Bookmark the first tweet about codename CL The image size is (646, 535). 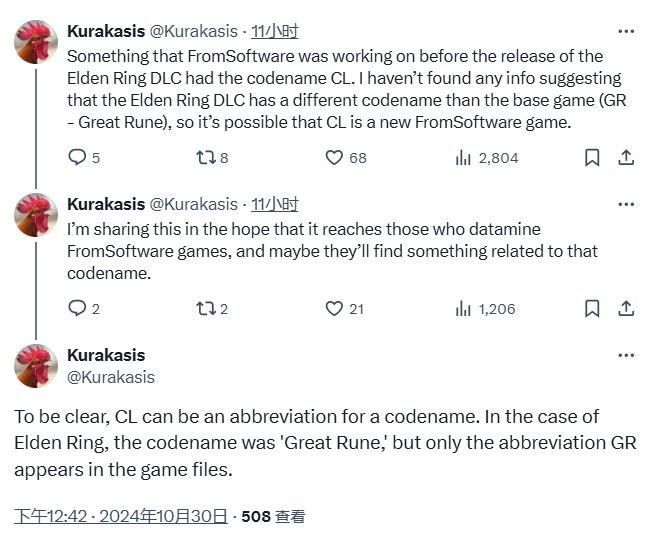click(x=592, y=157)
